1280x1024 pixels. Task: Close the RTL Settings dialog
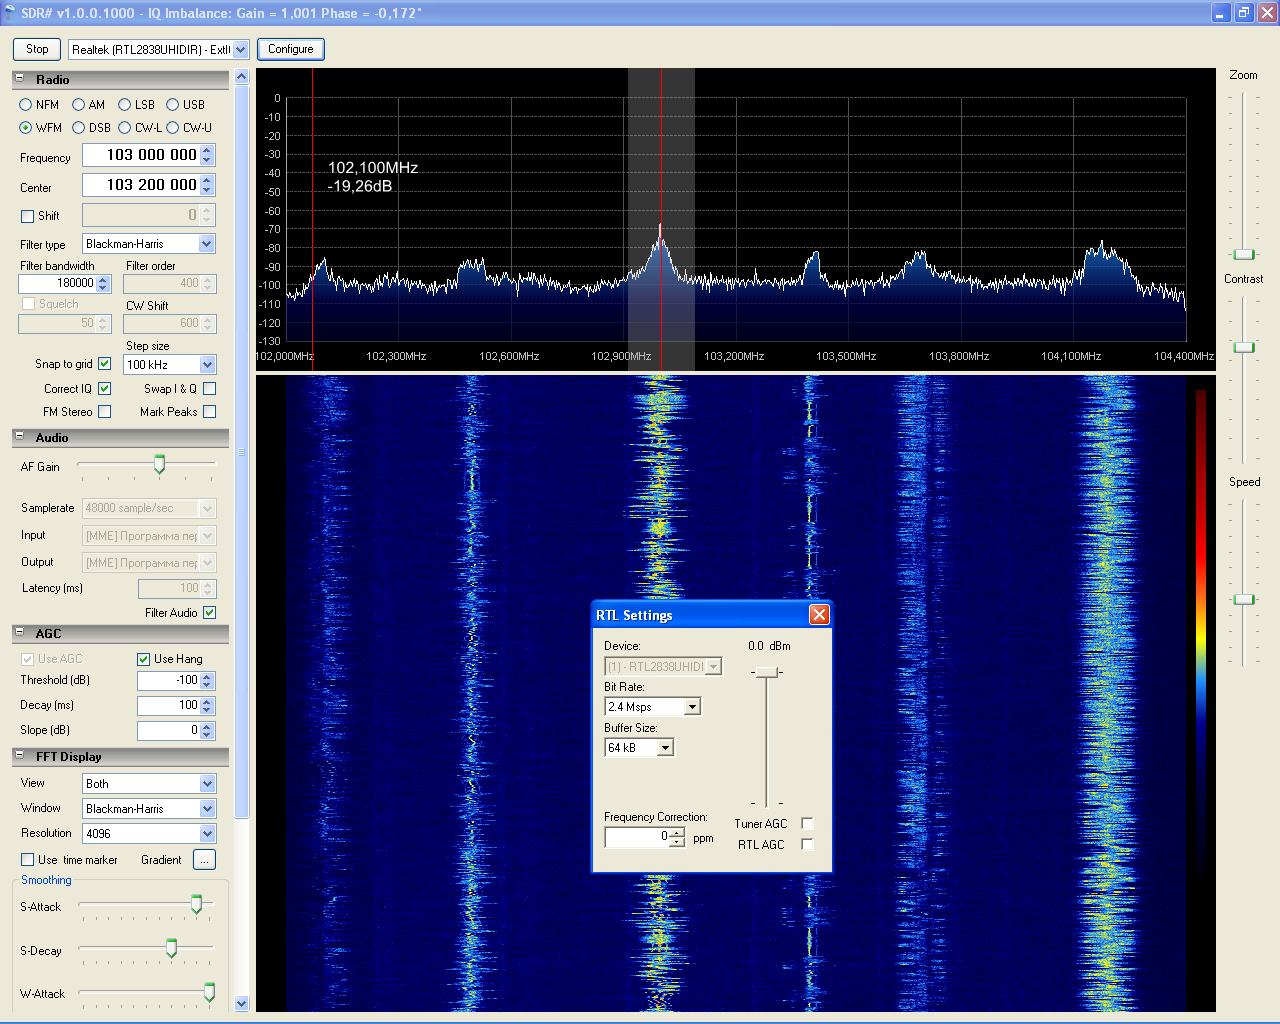click(819, 615)
